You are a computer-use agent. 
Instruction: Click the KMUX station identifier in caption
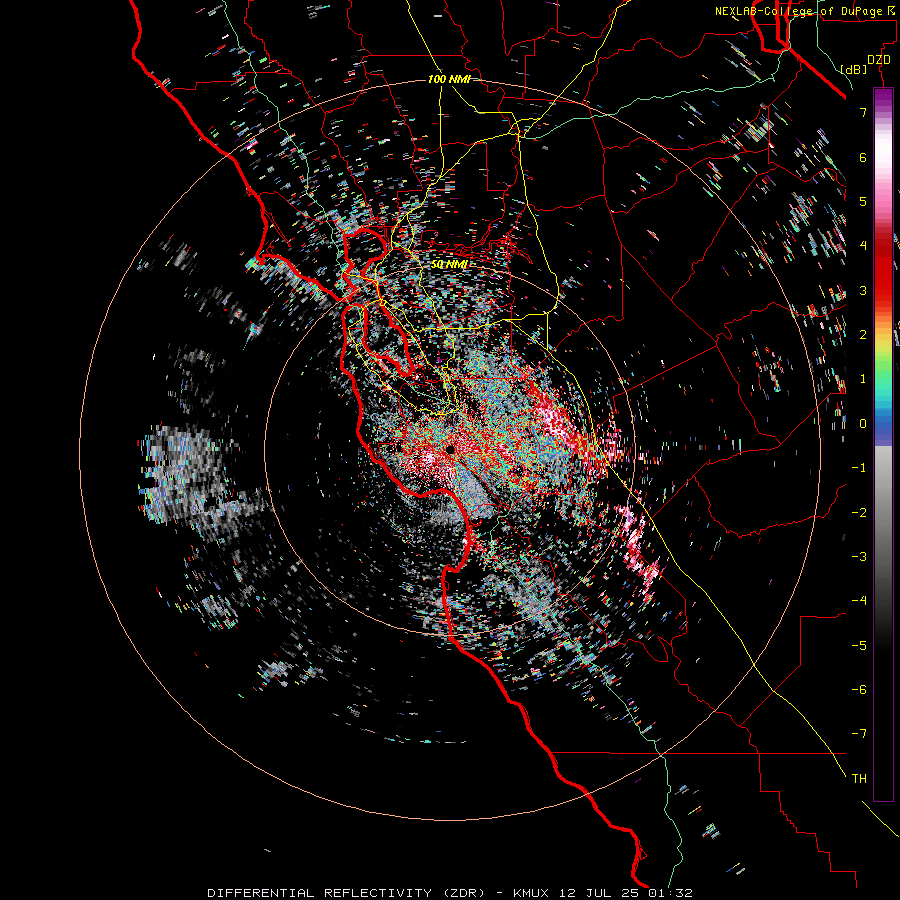[x=531, y=893]
